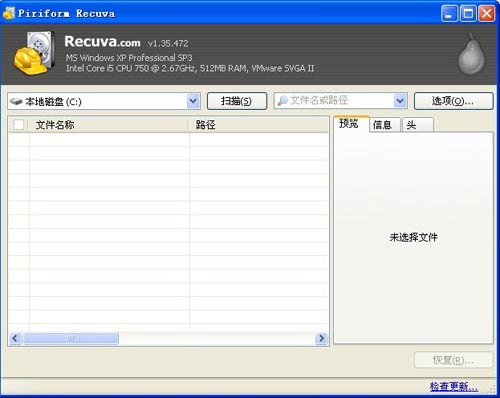Click the 恢复(R)... recover button
Image resolution: width=500 pixels, height=398 pixels.
[453, 360]
